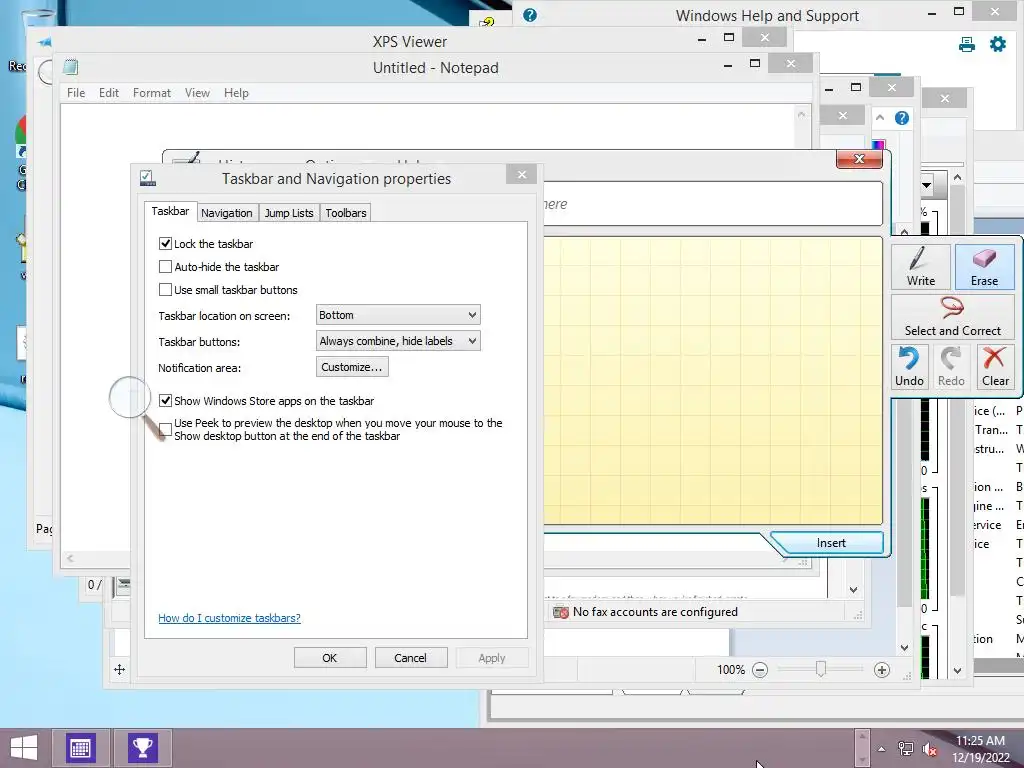Image resolution: width=1024 pixels, height=768 pixels.
Task: Open Notepad Format menu
Action: tap(152, 93)
